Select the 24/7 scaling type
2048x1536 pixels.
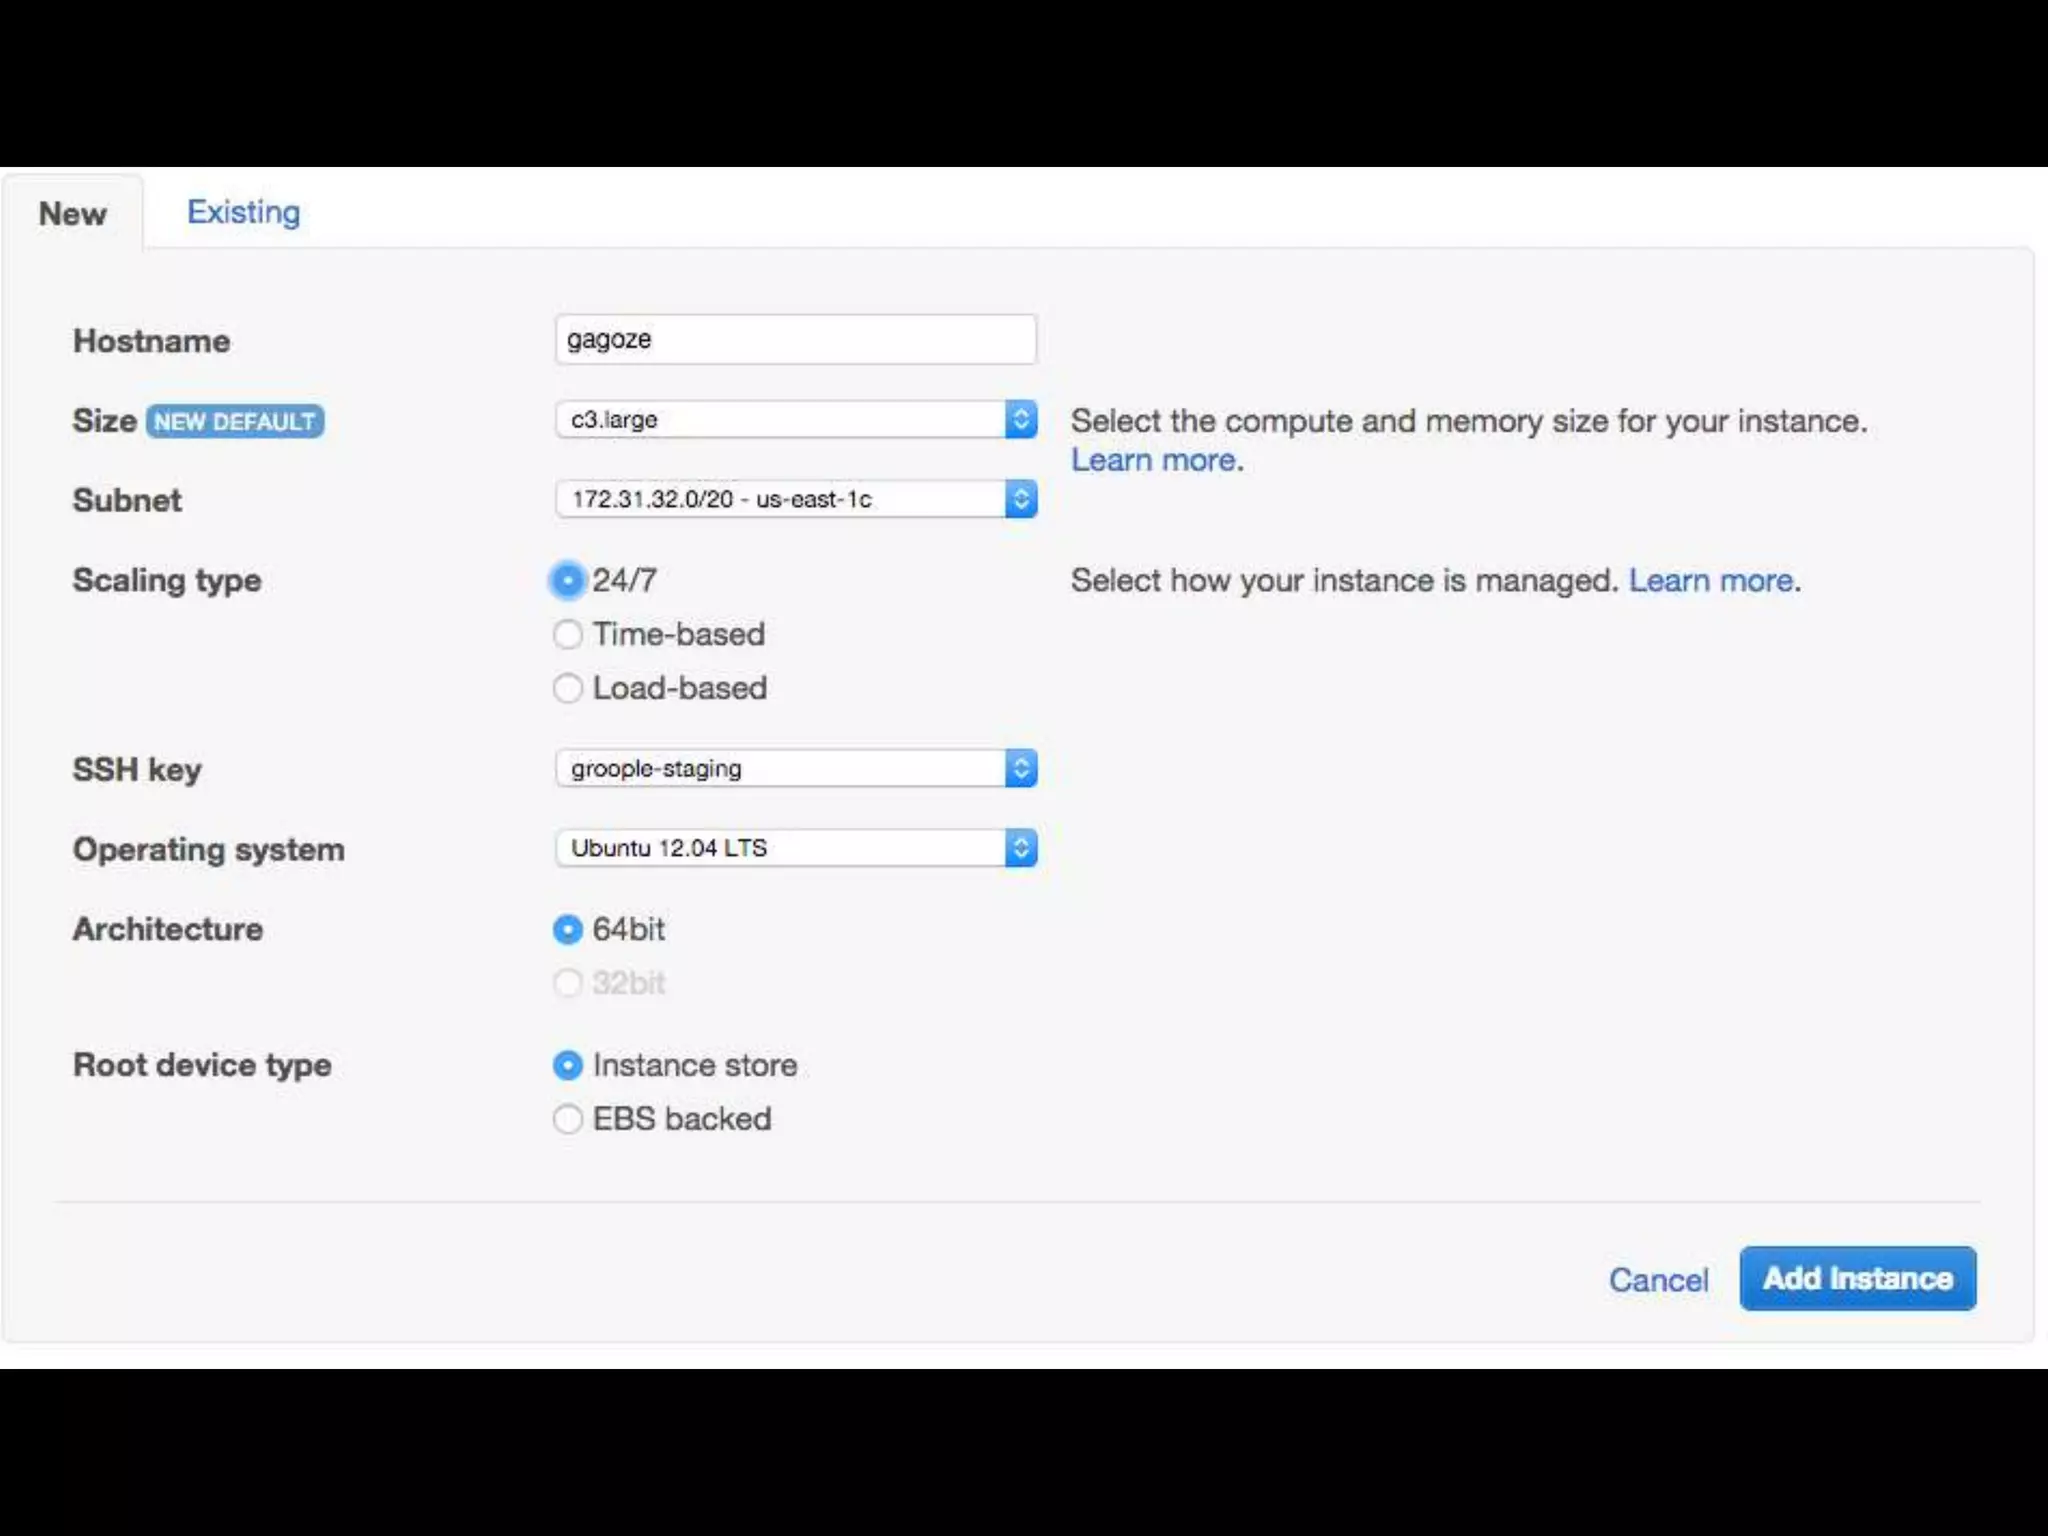(567, 580)
